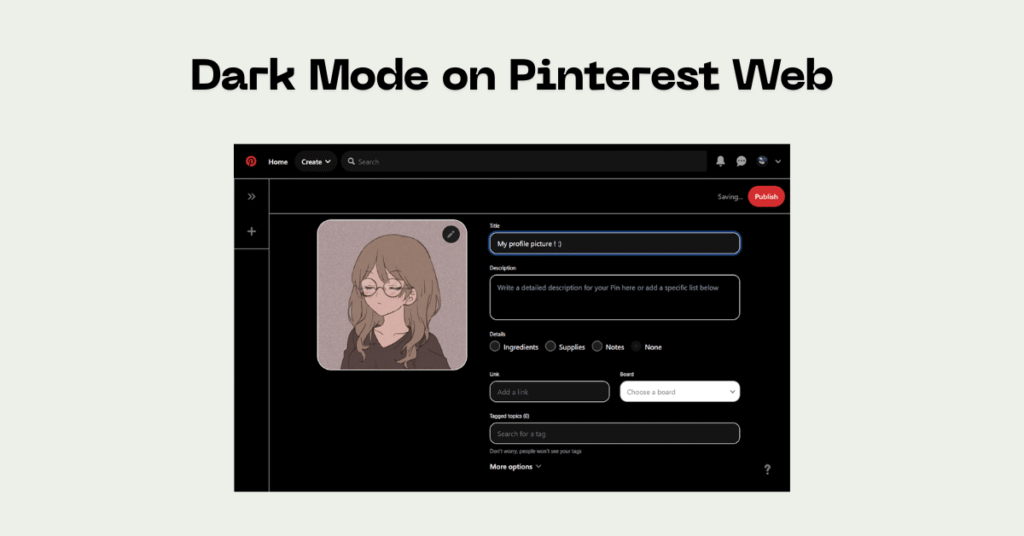Click the "Tagged topics (0)" label

pyautogui.click(x=509, y=416)
